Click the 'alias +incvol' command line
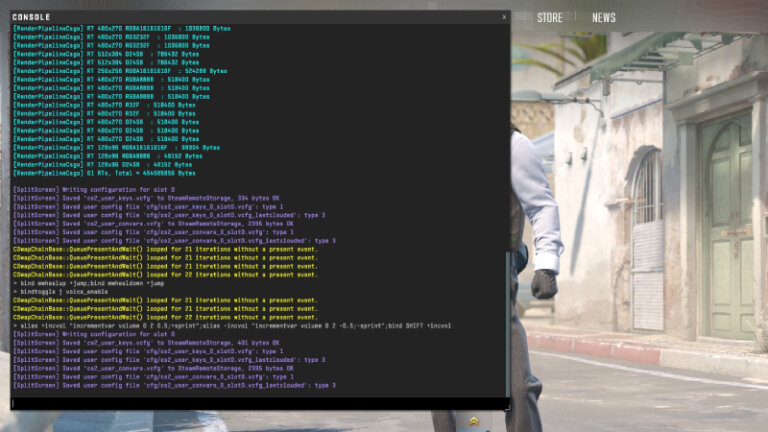This screenshot has height=432, width=768. [x=230, y=326]
